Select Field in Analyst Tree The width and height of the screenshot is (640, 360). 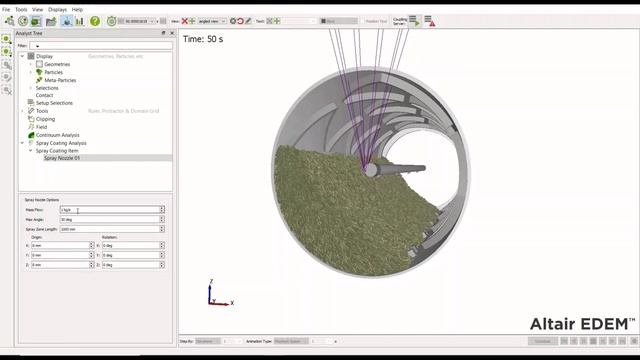[41, 127]
